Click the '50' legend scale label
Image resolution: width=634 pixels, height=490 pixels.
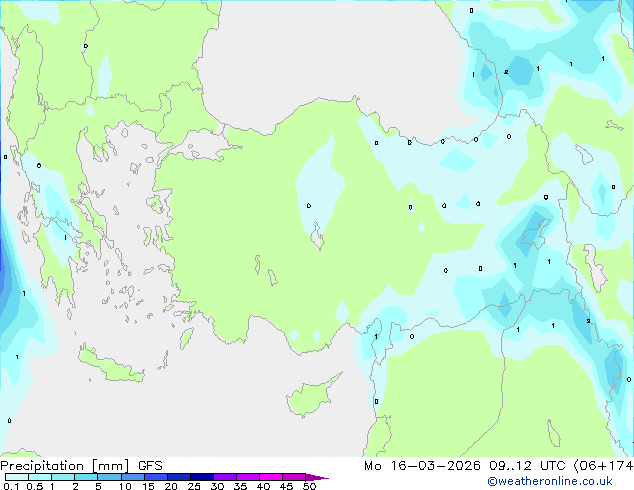pos(309,486)
